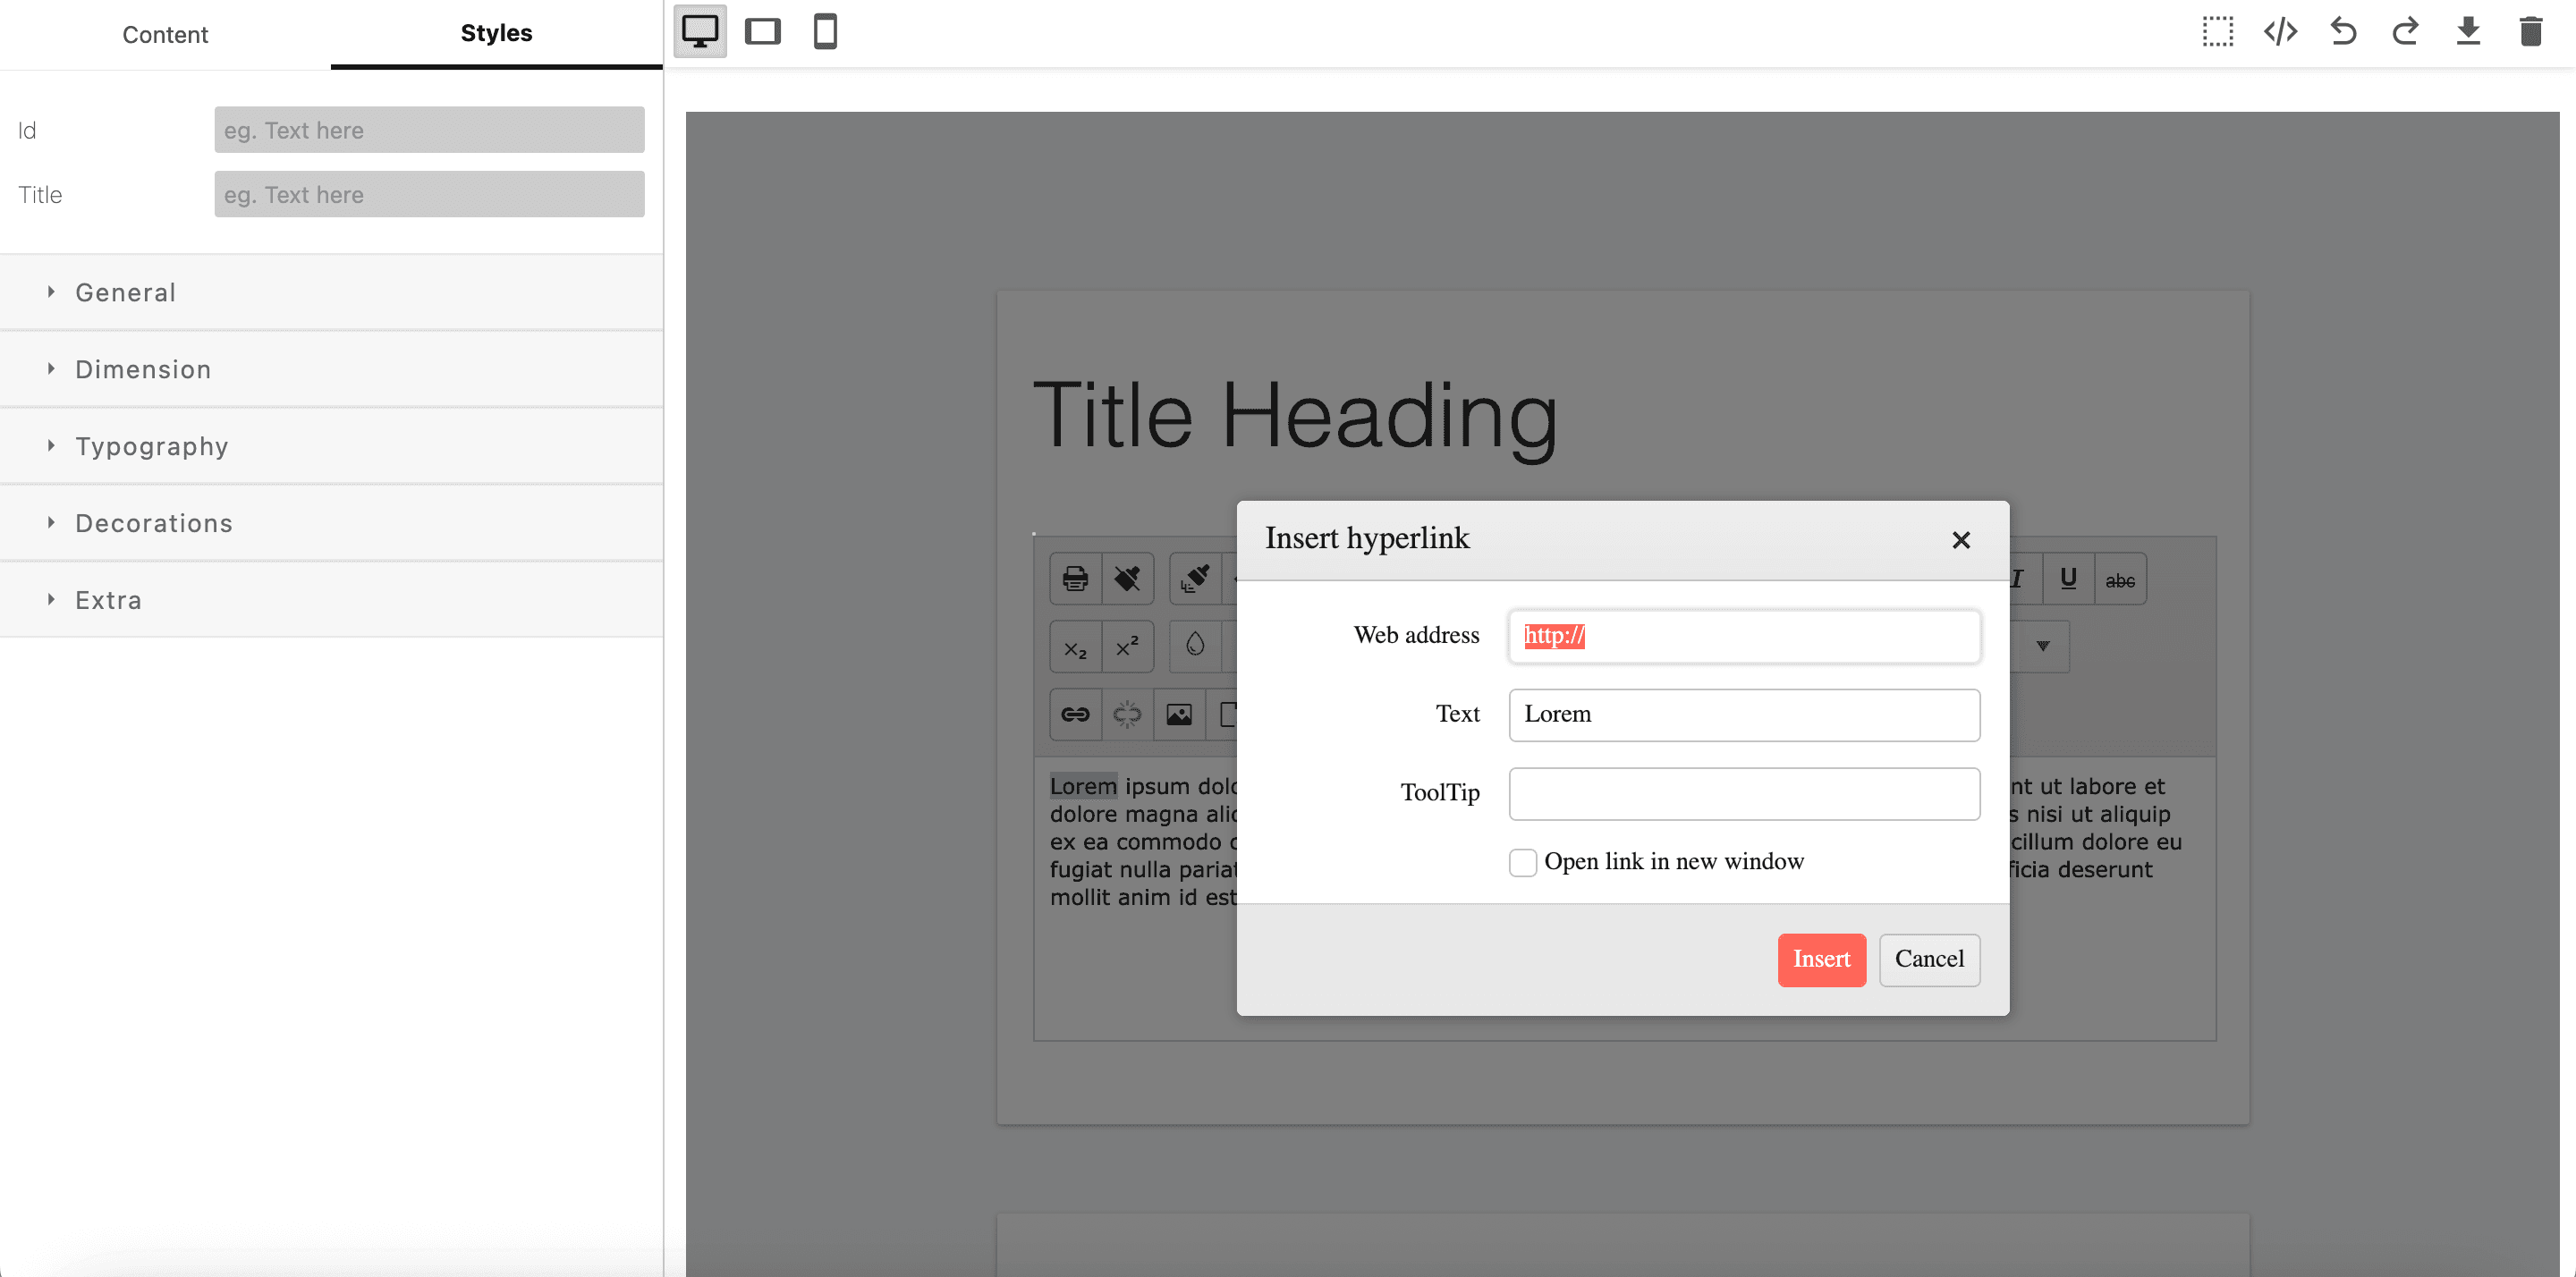Click the Id input field
The width and height of the screenshot is (2576, 1277).
pos(429,130)
